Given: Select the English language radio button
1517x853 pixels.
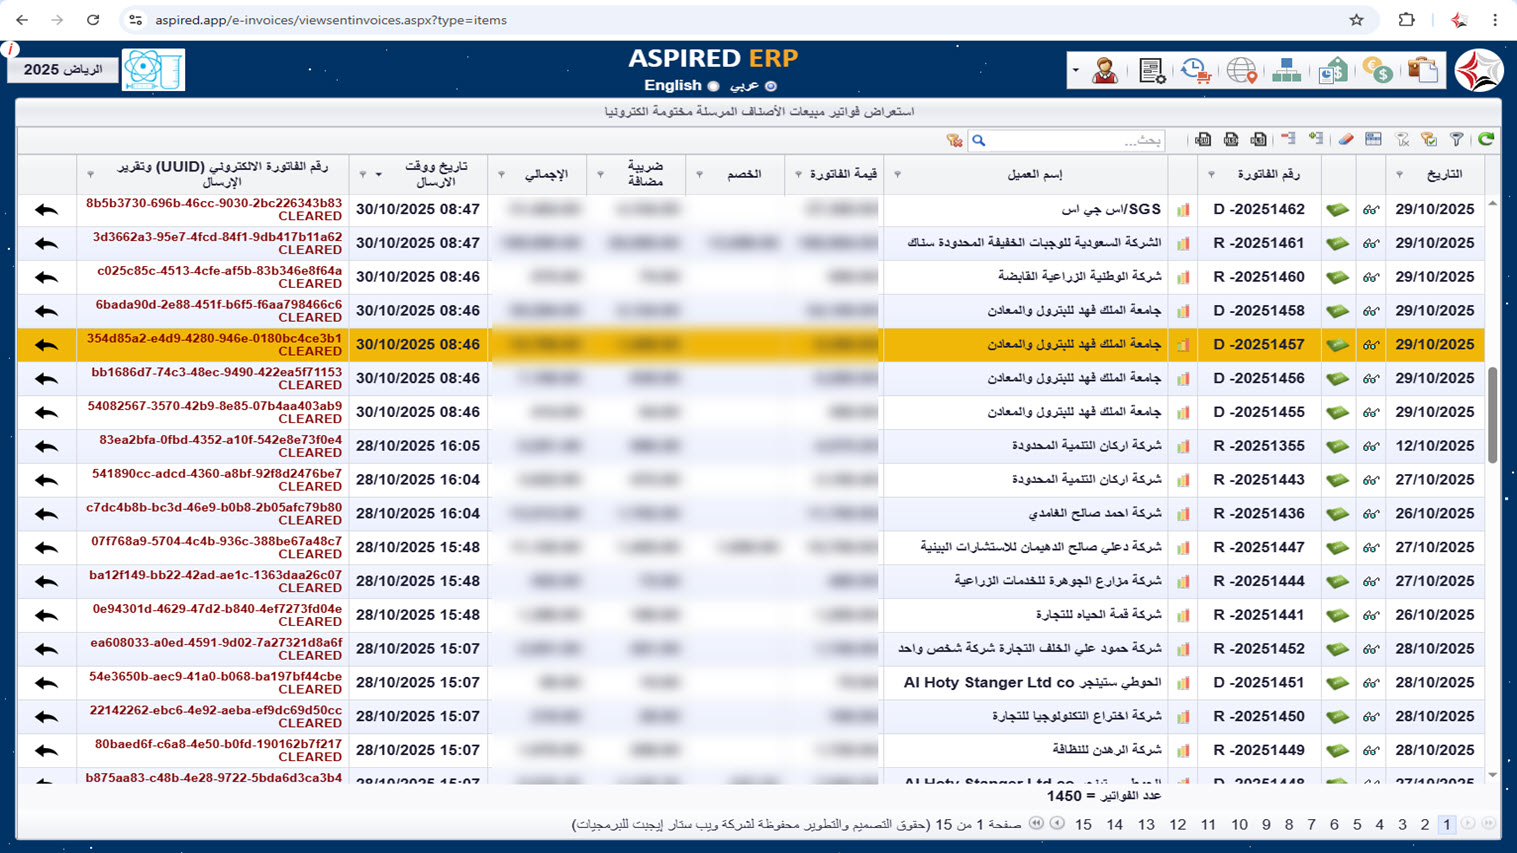Looking at the screenshot, I should tap(713, 86).
